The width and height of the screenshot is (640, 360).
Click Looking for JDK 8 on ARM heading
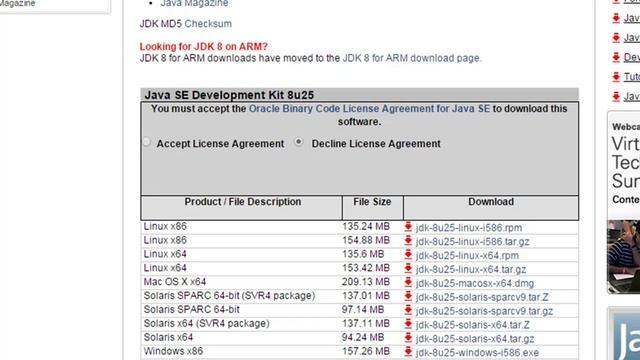[204, 47]
